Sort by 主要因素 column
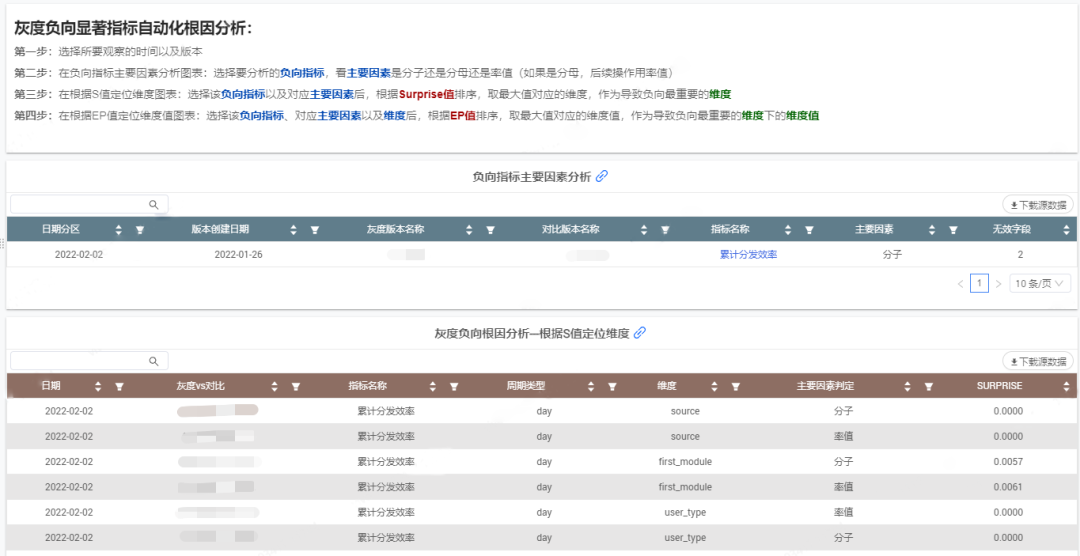 tap(933, 229)
